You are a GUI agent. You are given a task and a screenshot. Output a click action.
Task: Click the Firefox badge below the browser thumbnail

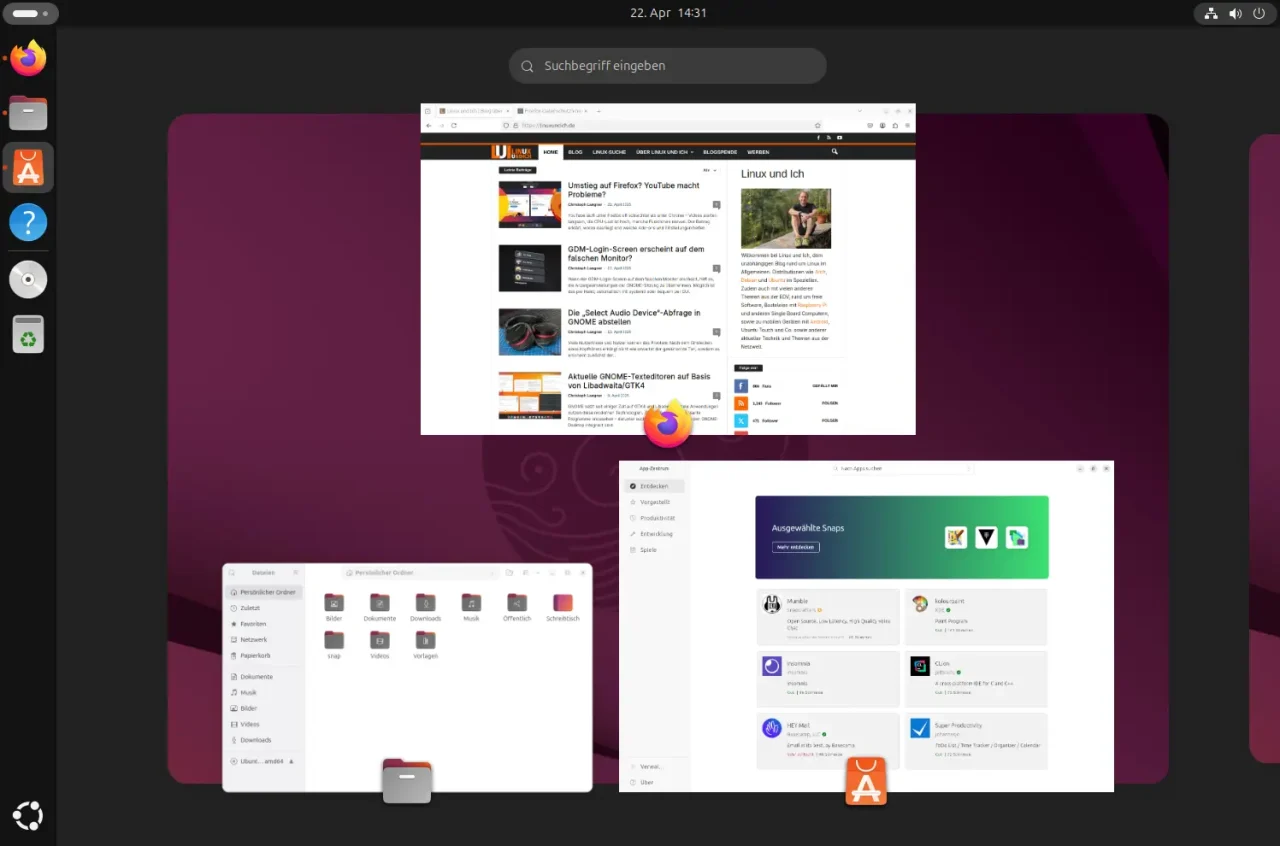668,425
